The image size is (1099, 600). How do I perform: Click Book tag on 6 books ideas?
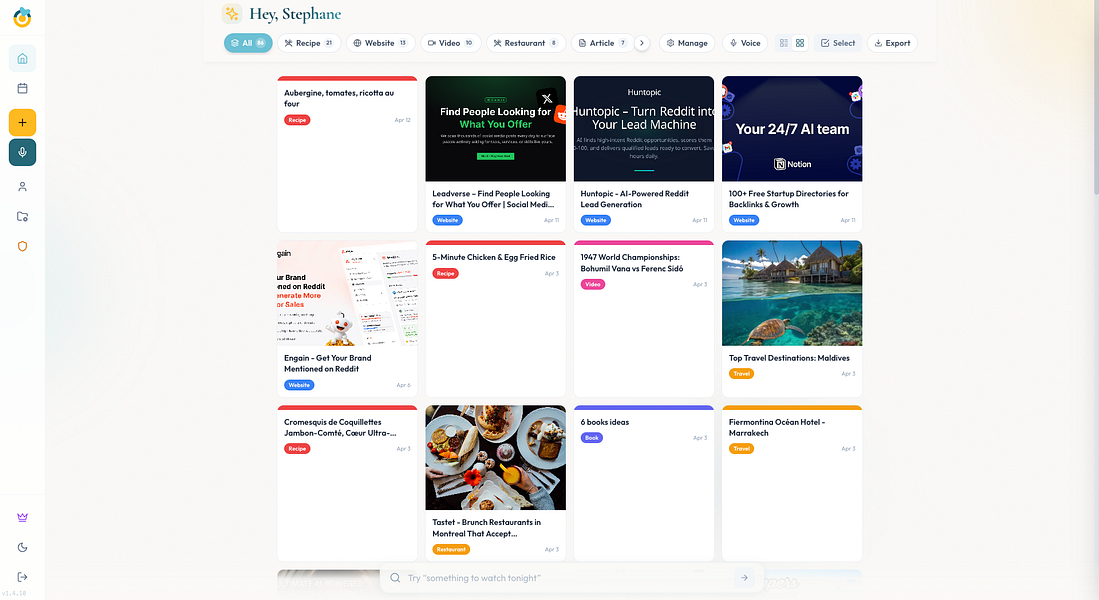point(592,437)
